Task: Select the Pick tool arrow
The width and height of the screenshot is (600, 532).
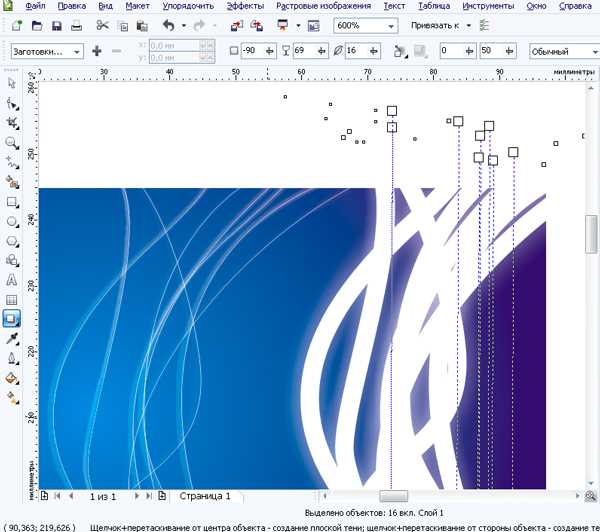Action: [x=12, y=83]
